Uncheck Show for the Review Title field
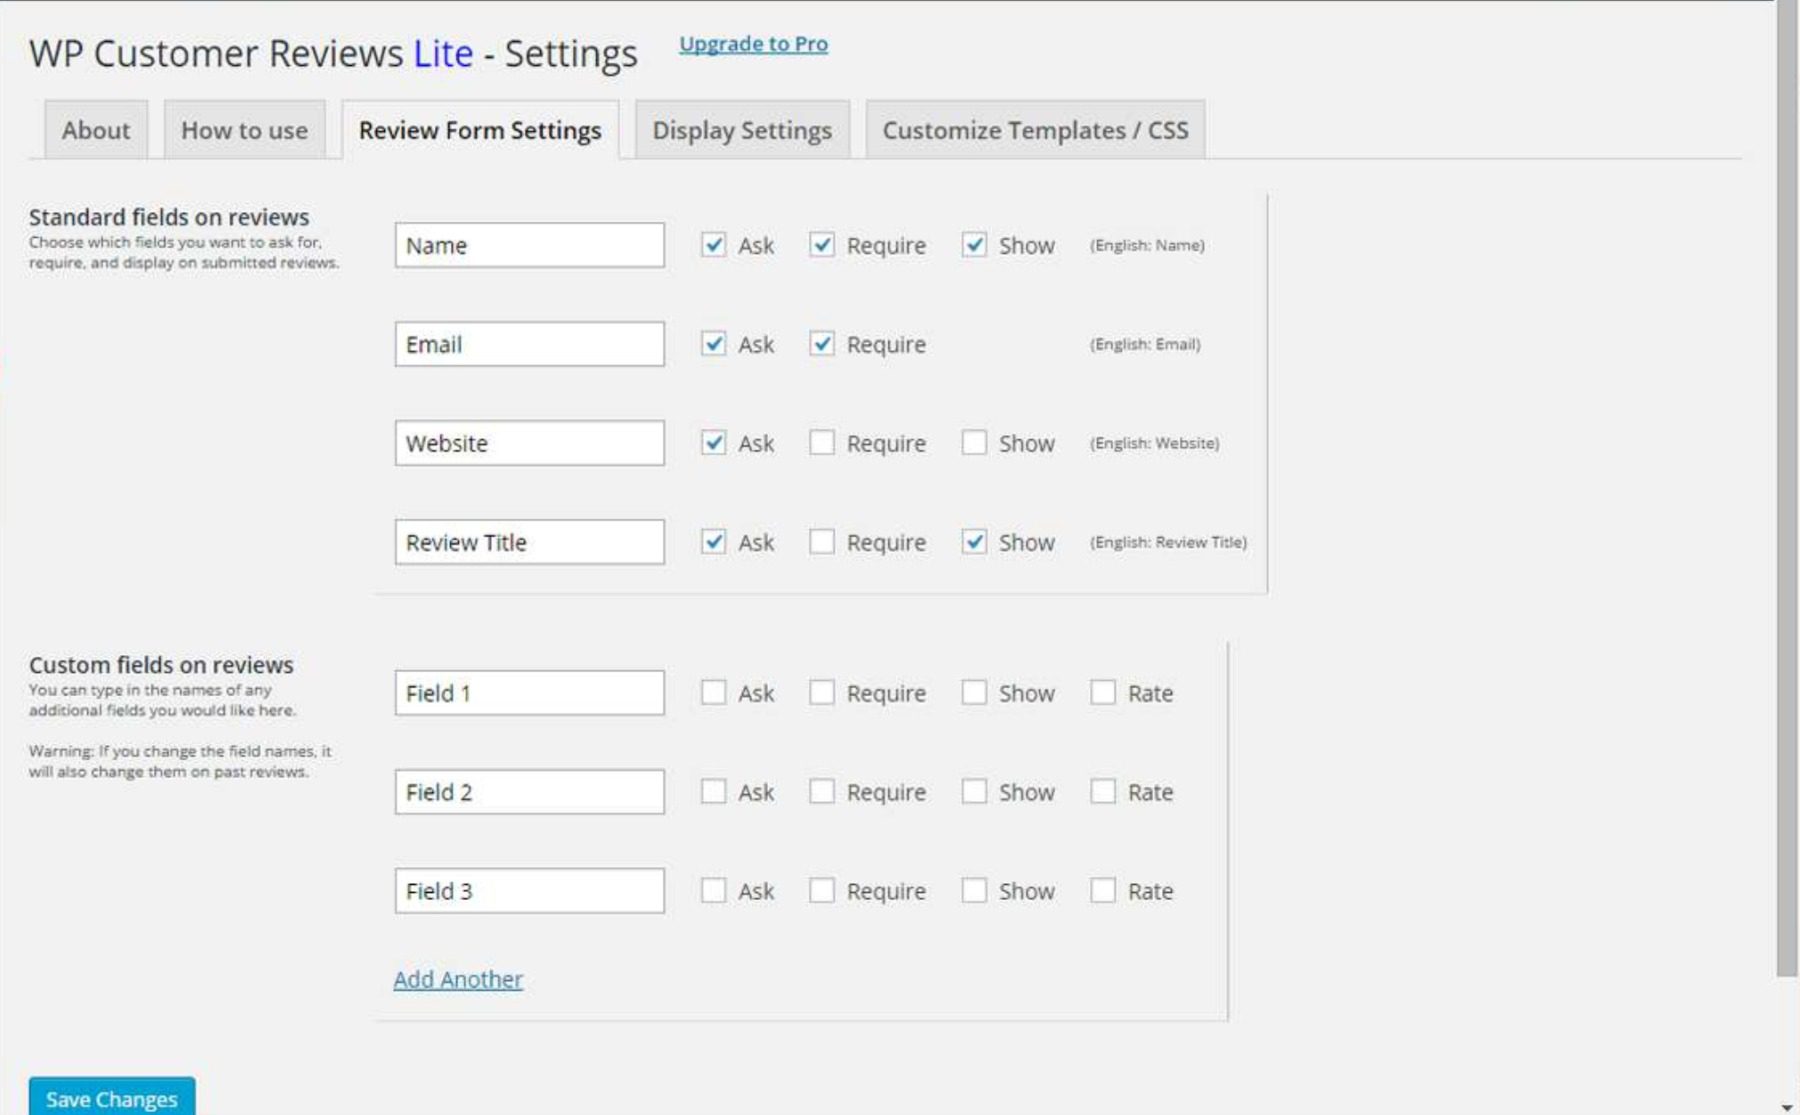This screenshot has width=1800, height=1115. coord(974,541)
